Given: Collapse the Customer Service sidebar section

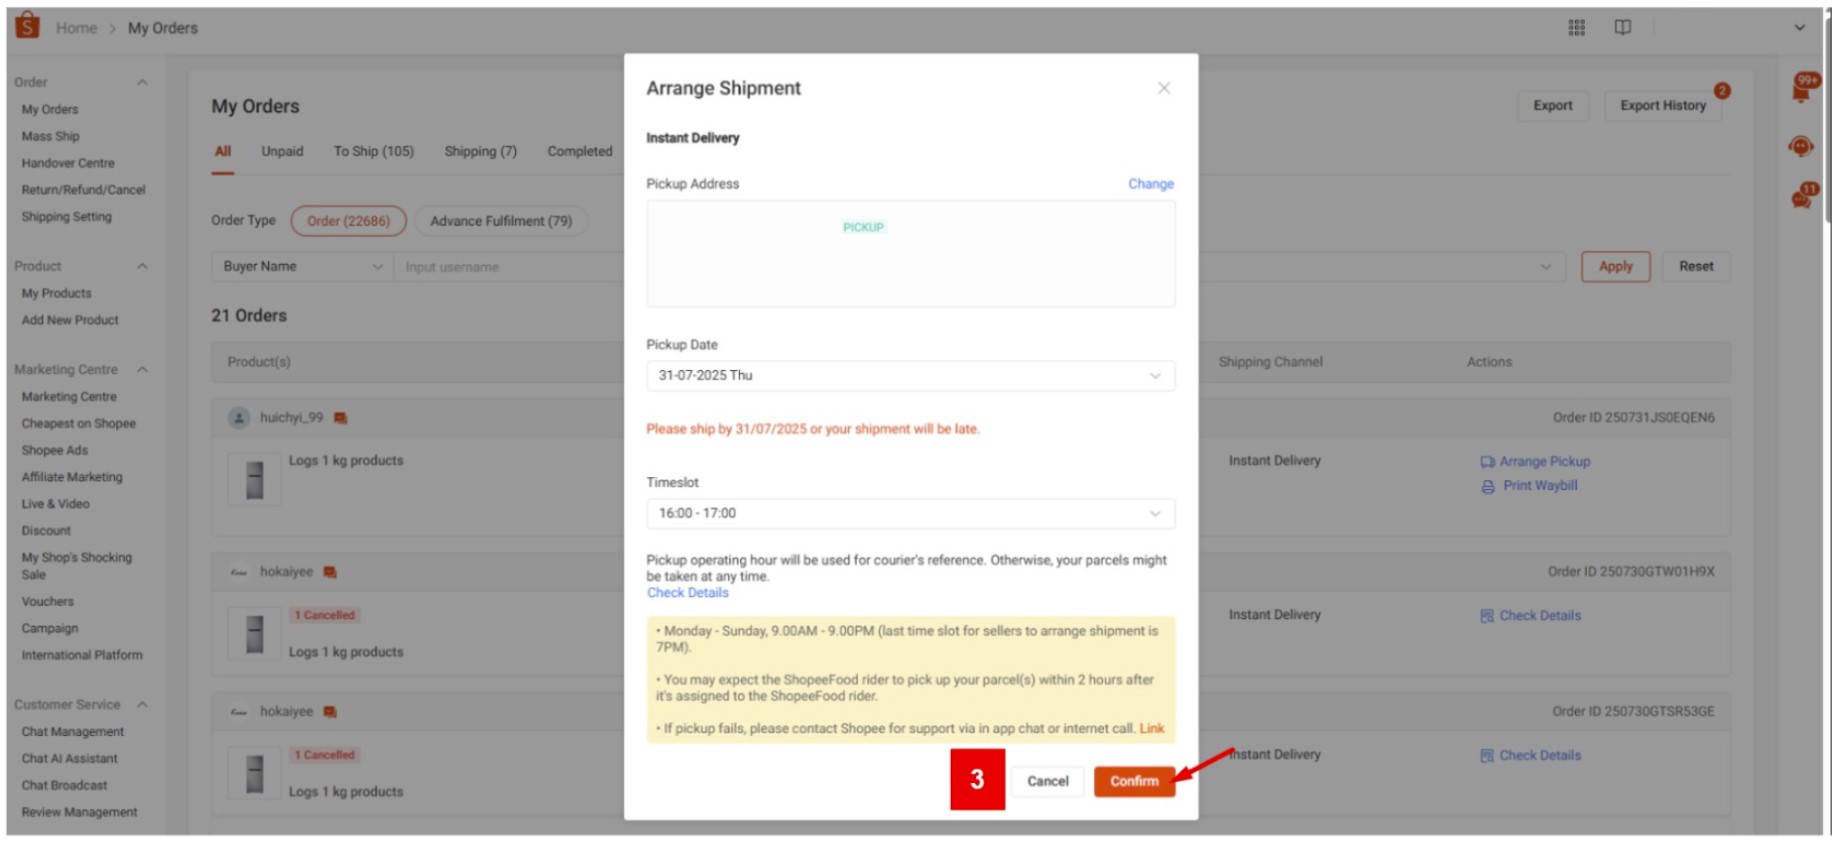Looking at the screenshot, I should point(142,705).
